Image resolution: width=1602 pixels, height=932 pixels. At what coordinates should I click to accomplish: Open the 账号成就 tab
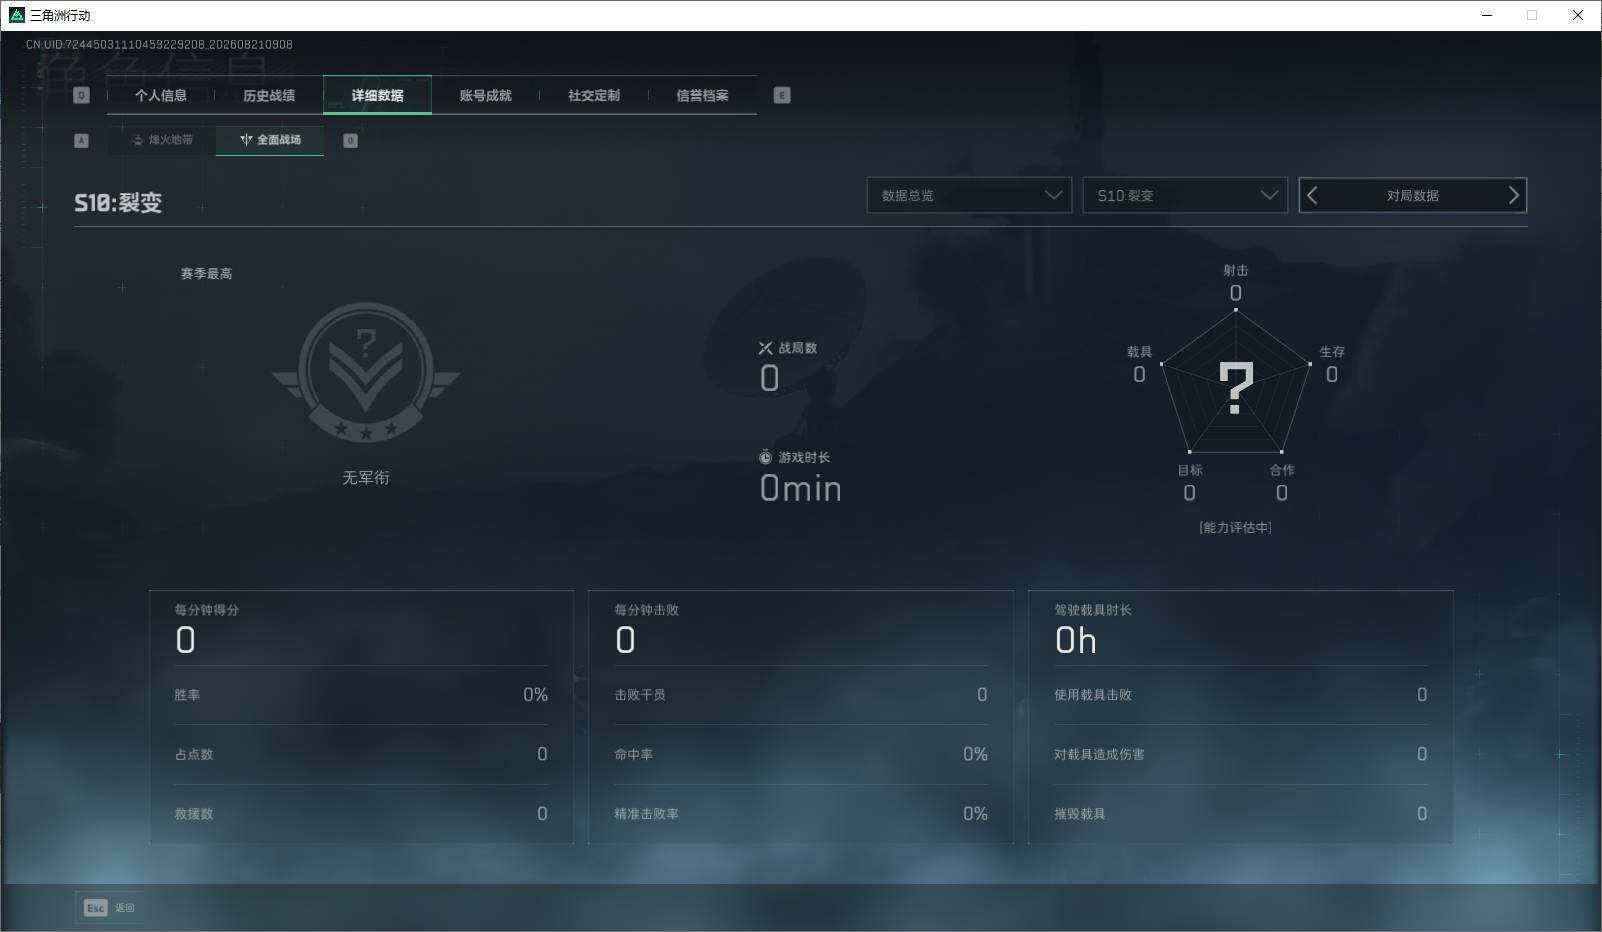point(486,96)
